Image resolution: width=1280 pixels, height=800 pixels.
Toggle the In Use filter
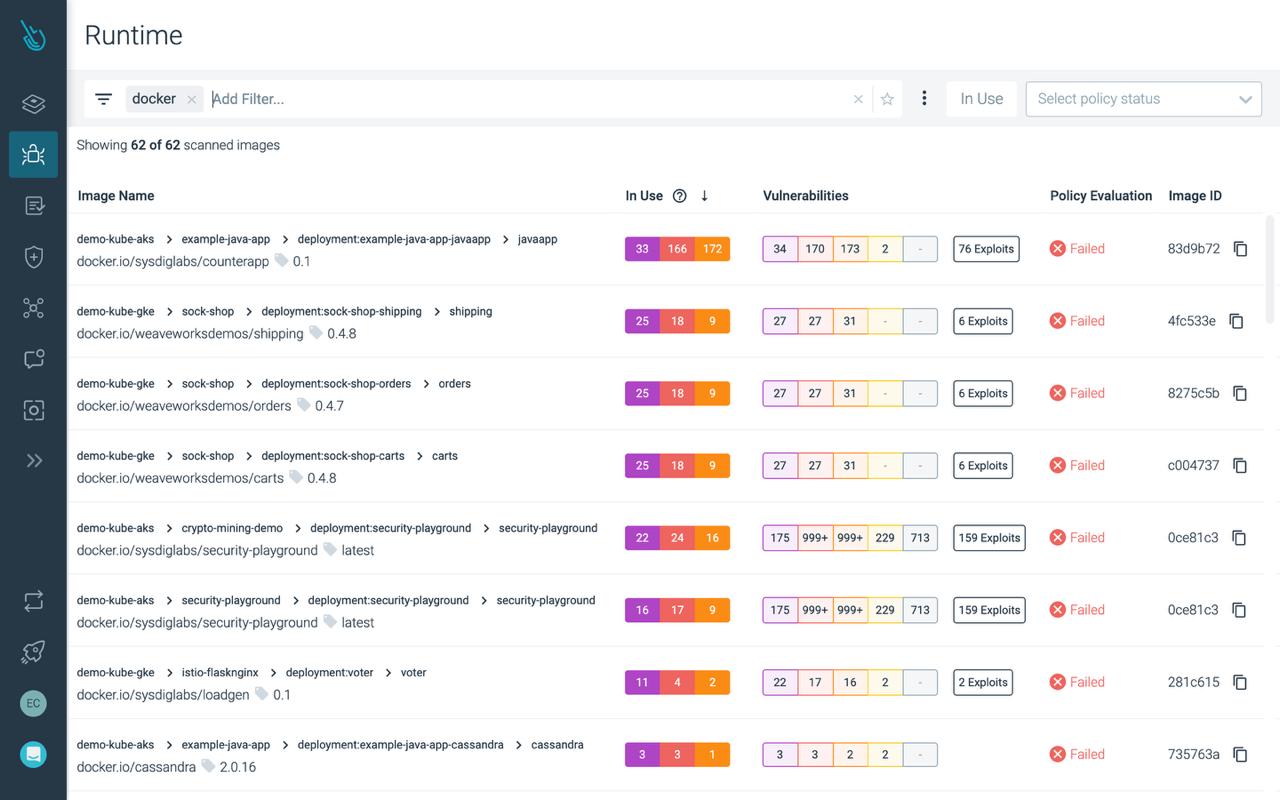981,98
